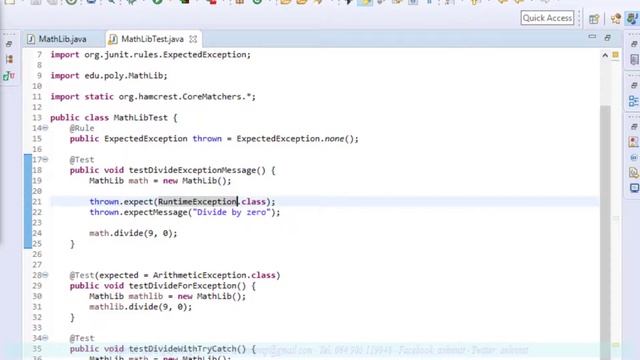Close the MathLibTest.java tab
The height and width of the screenshot is (360, 640).
[x=193, y=39]
